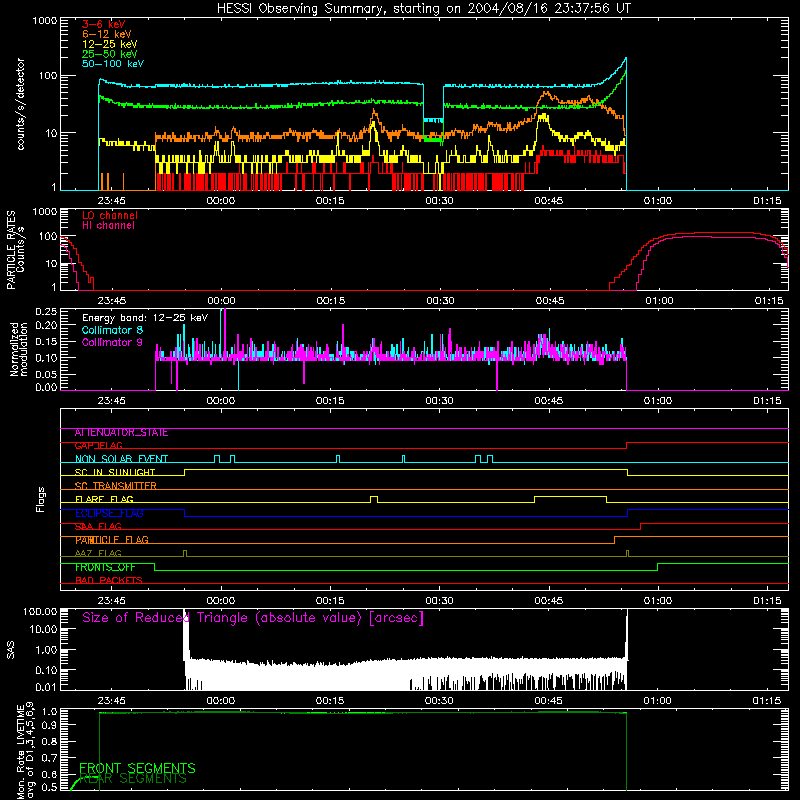Click the BAD_PACKETS flag label

tap(109, 580)
